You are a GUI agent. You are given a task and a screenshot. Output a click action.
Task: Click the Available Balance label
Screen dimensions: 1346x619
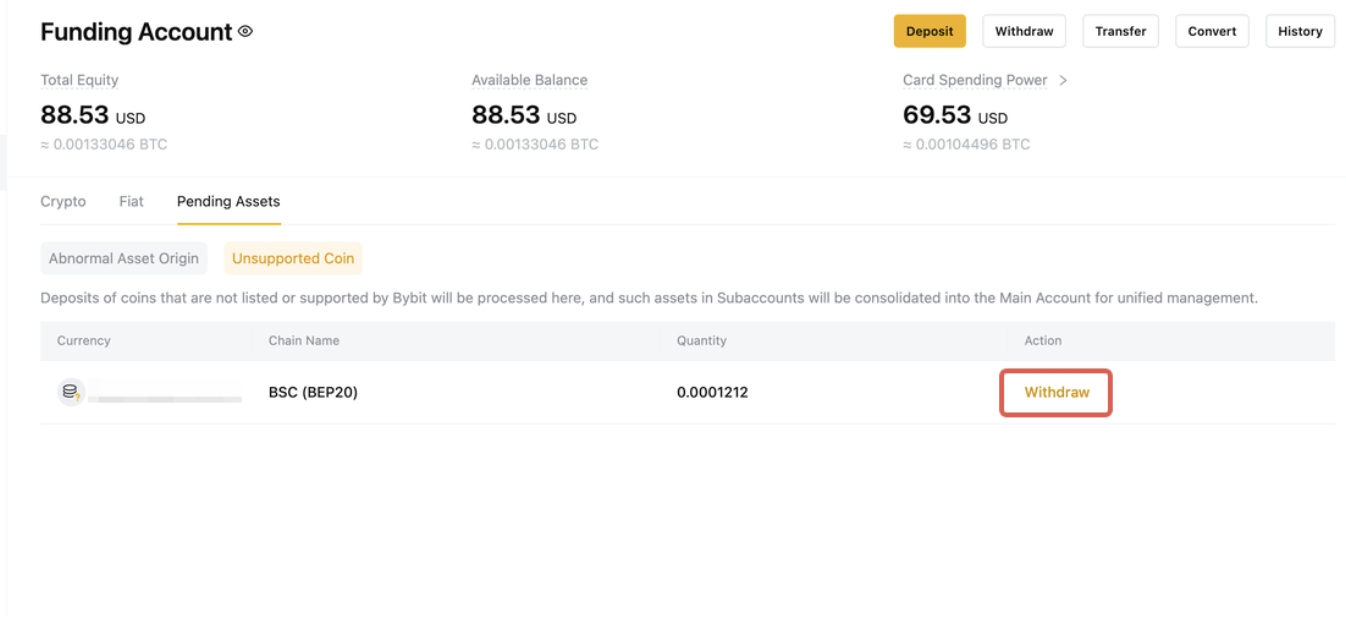[529, 80]
